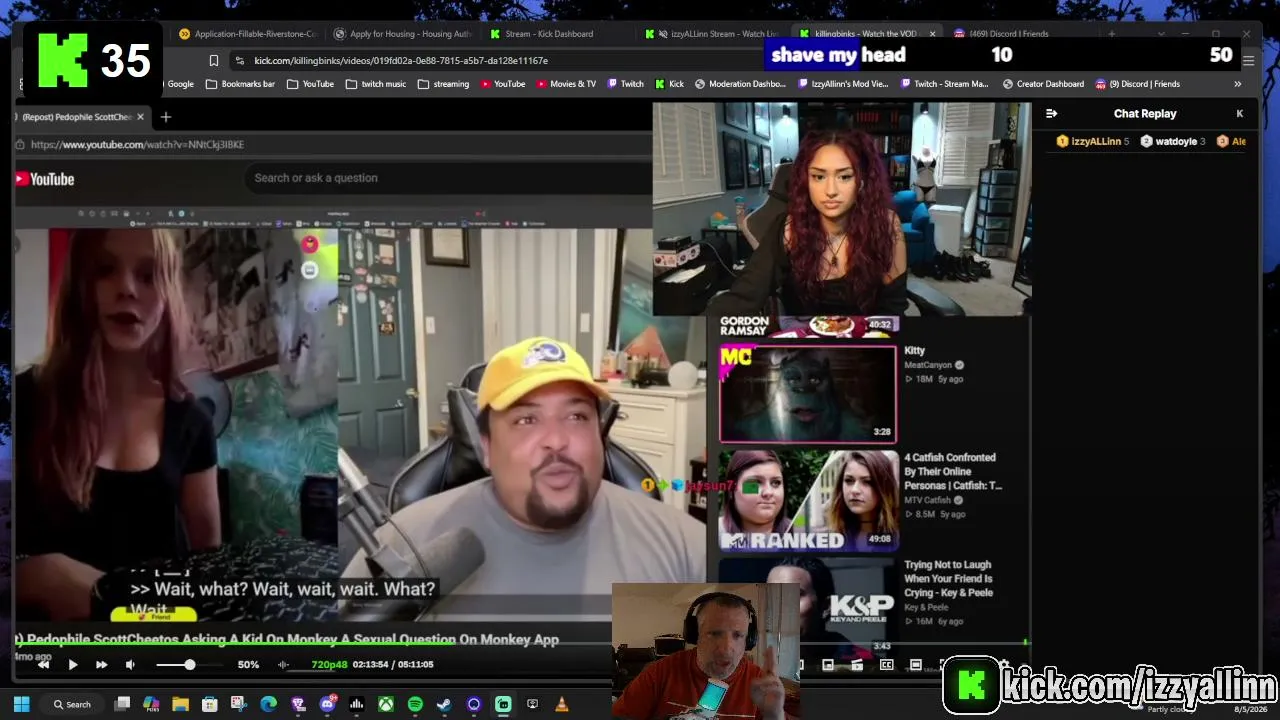The image size is (1280, 720).
Task: Open the Google bookmark
Action: [180, 84]
